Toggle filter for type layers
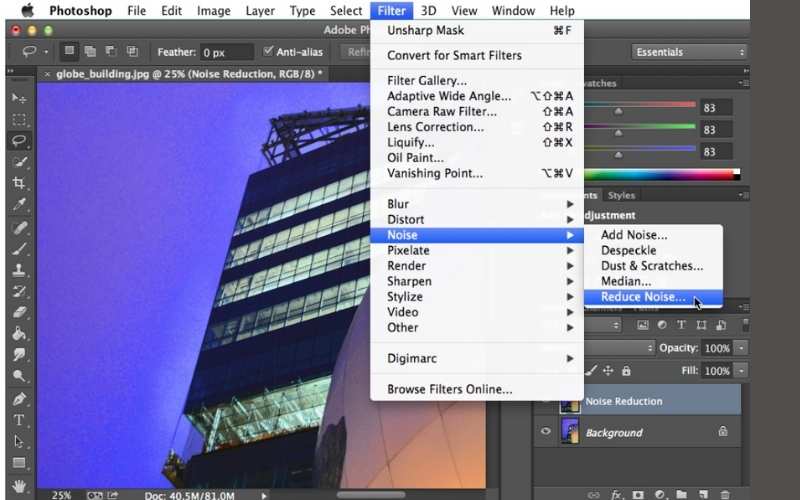800x500 pixels. point(681,325)
